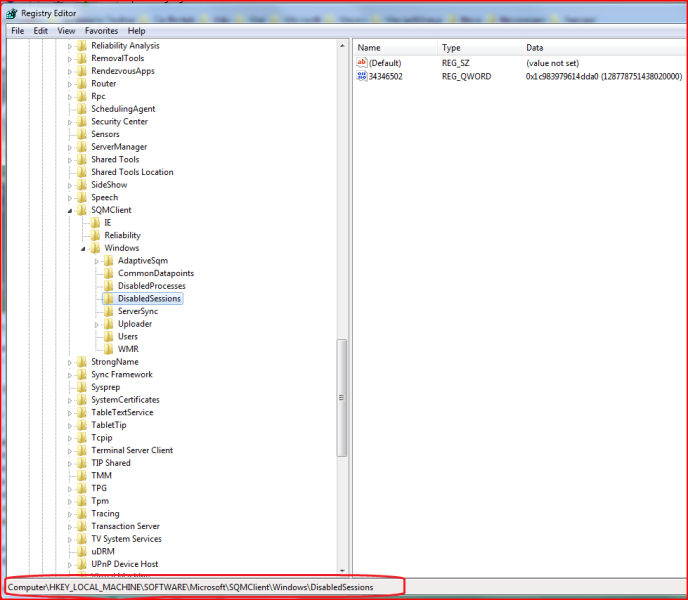The image size is (688, 600).
Task: Open the Edit menu
Action: click(x=40, y=31)
